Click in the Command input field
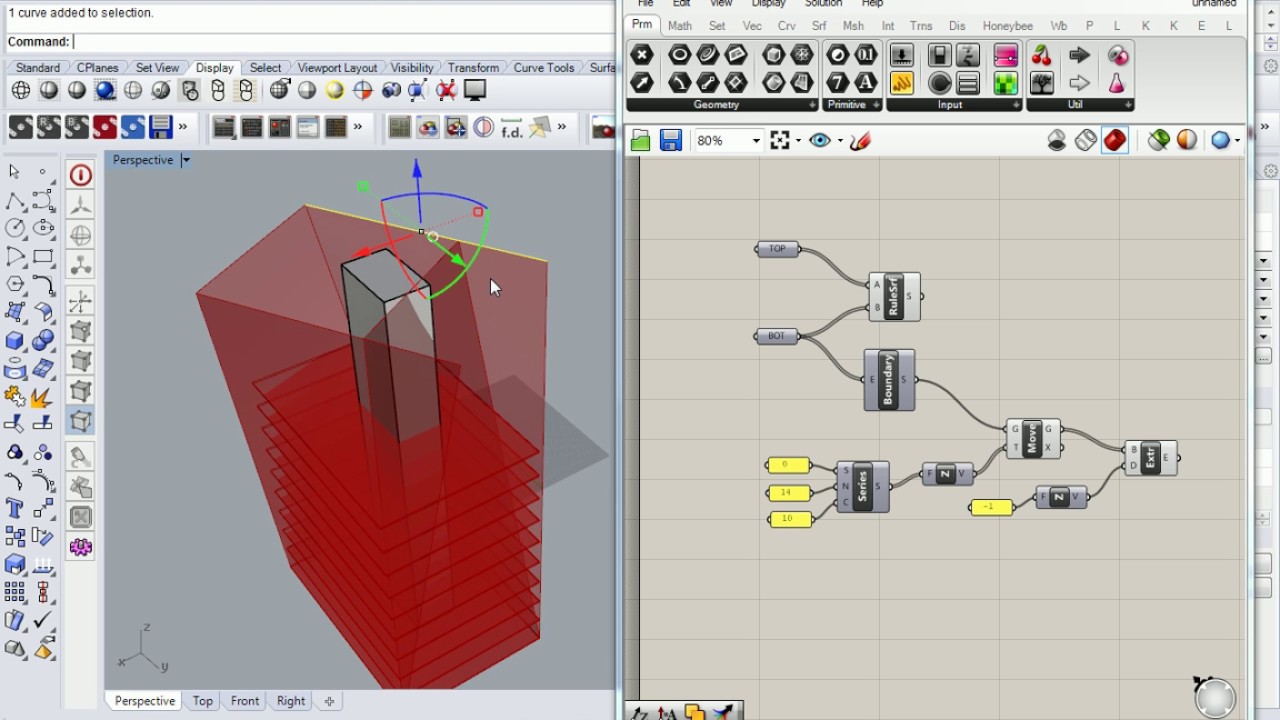Screen dimensions: 1280x720 tap(342, 42)
